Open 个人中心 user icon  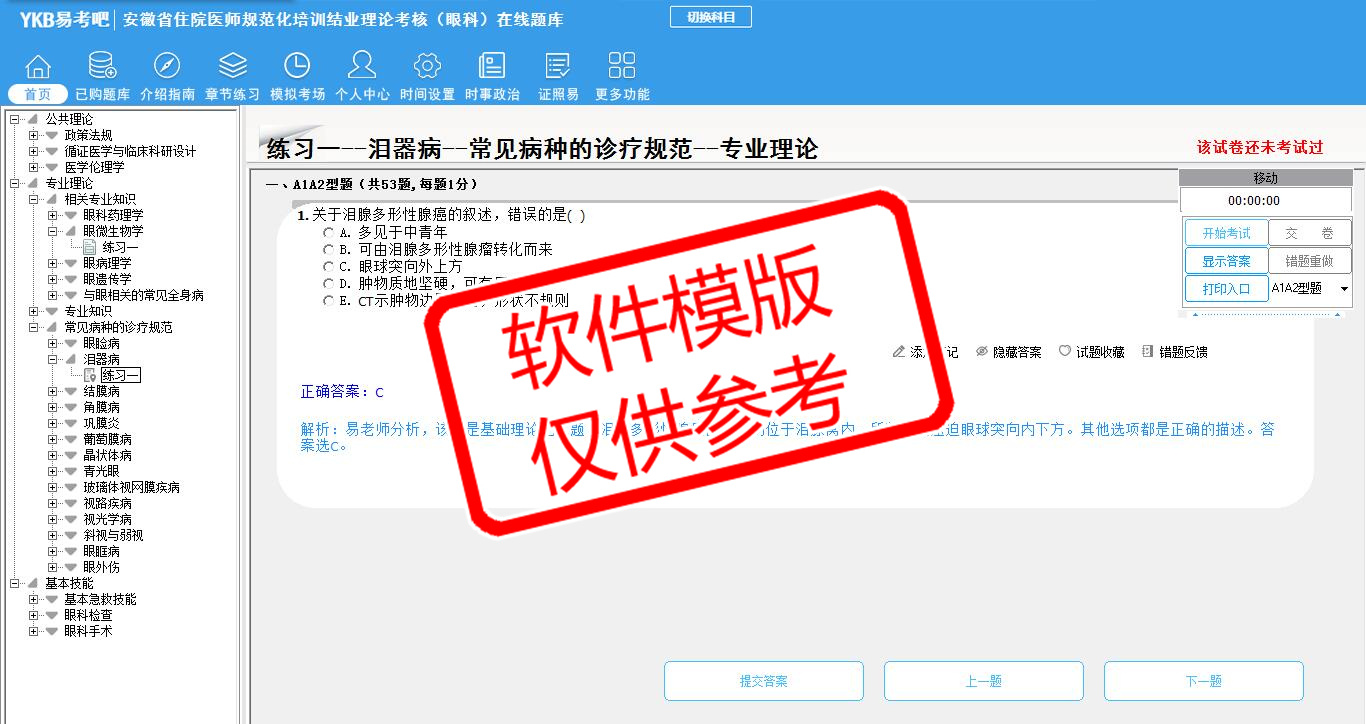click(362, 66)
